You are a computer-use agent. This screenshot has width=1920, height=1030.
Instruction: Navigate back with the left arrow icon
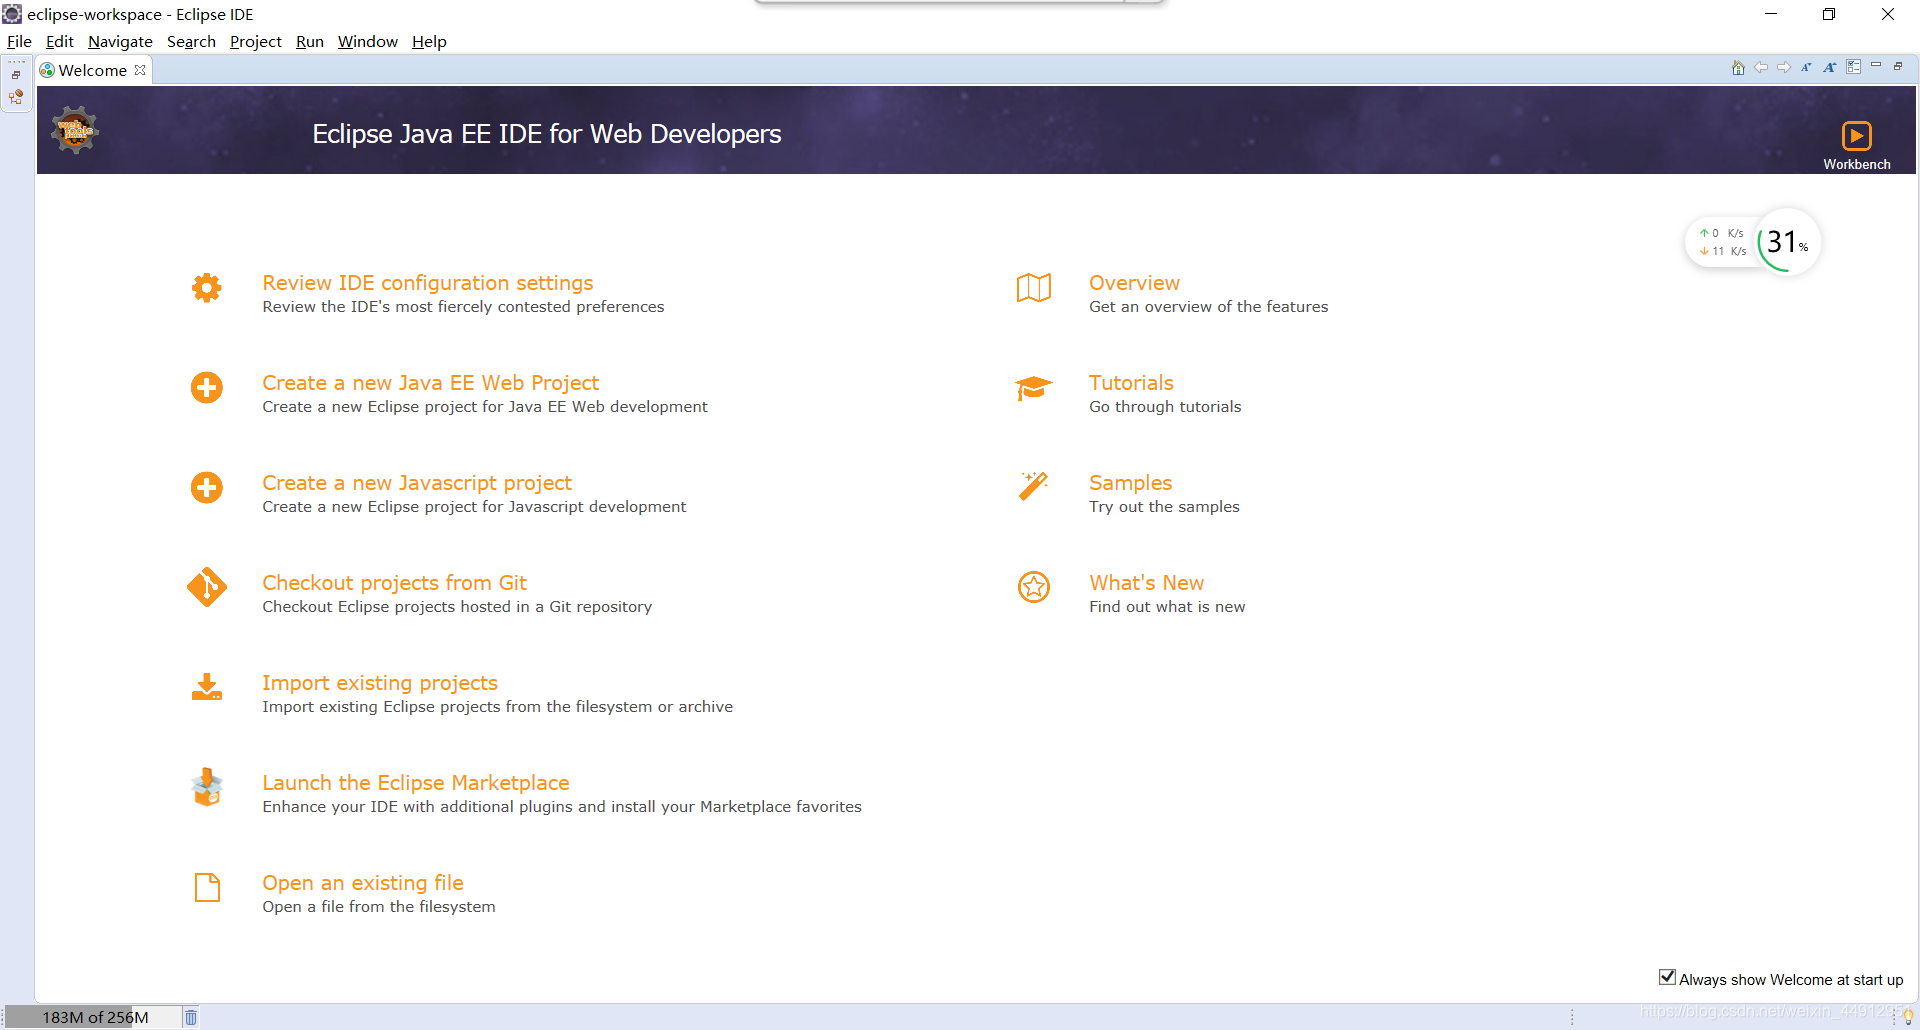(1761, 68)
